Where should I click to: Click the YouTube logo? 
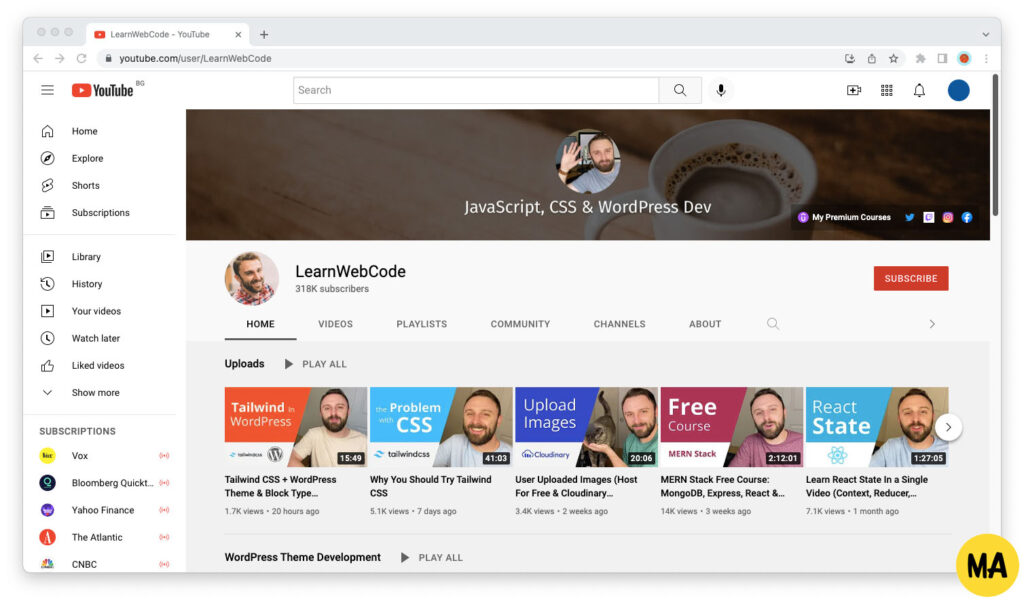click(x=103, y=90)
